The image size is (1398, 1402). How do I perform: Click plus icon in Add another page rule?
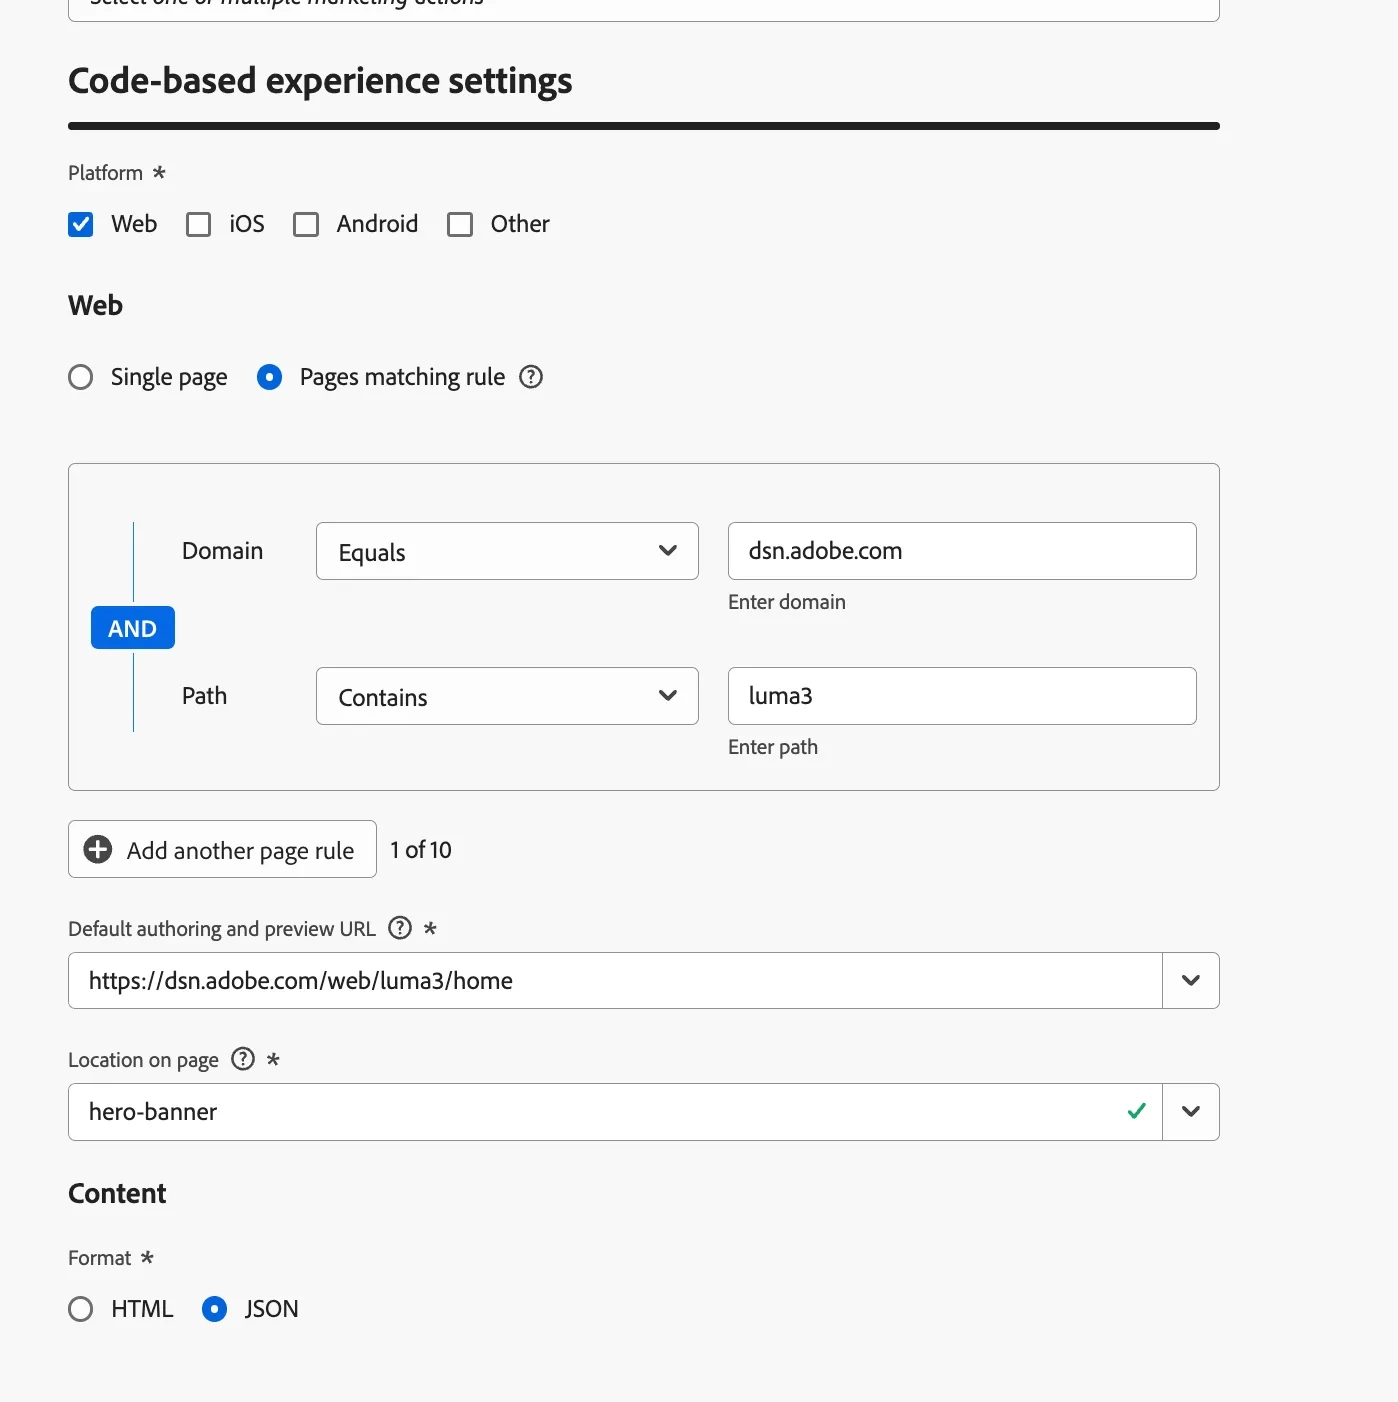[x=98, y=849]
